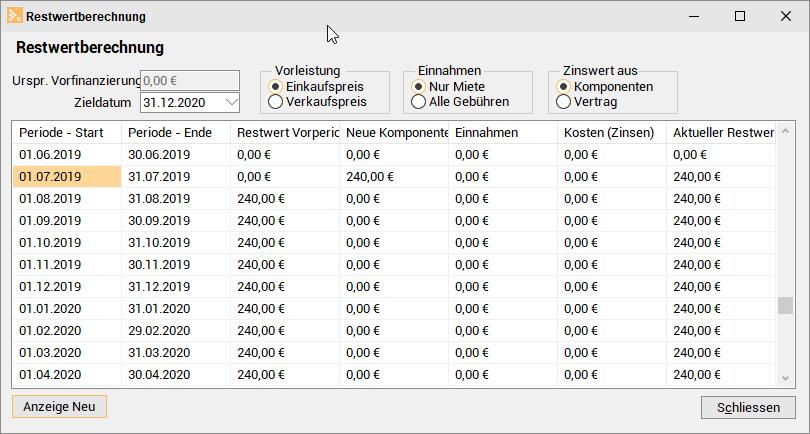This screenshot has width=810, height=434.
Task: Select Vertrag for Zinswert aus
Action: click(564, 101)
